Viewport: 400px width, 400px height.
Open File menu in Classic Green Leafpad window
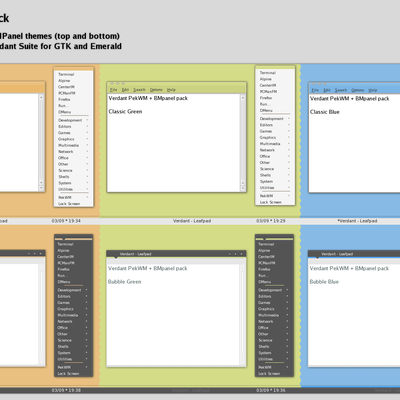coord(114,90)
